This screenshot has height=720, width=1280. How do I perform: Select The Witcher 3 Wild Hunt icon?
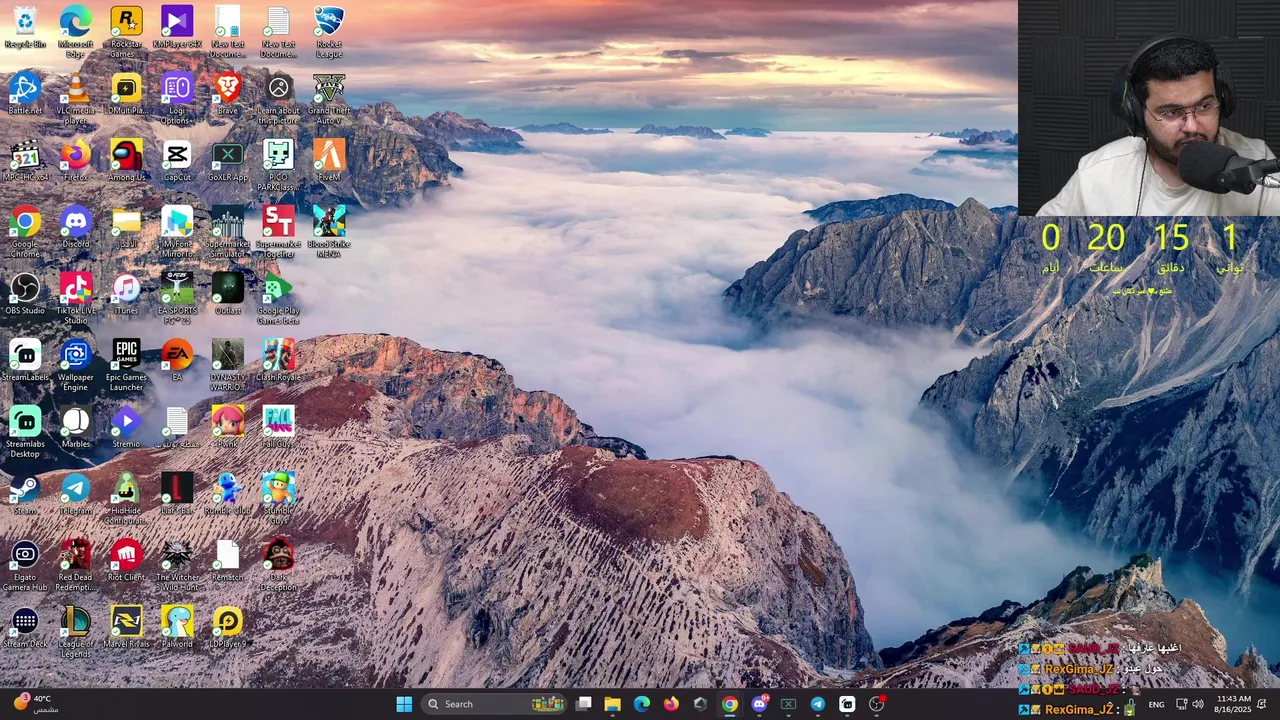177,566
